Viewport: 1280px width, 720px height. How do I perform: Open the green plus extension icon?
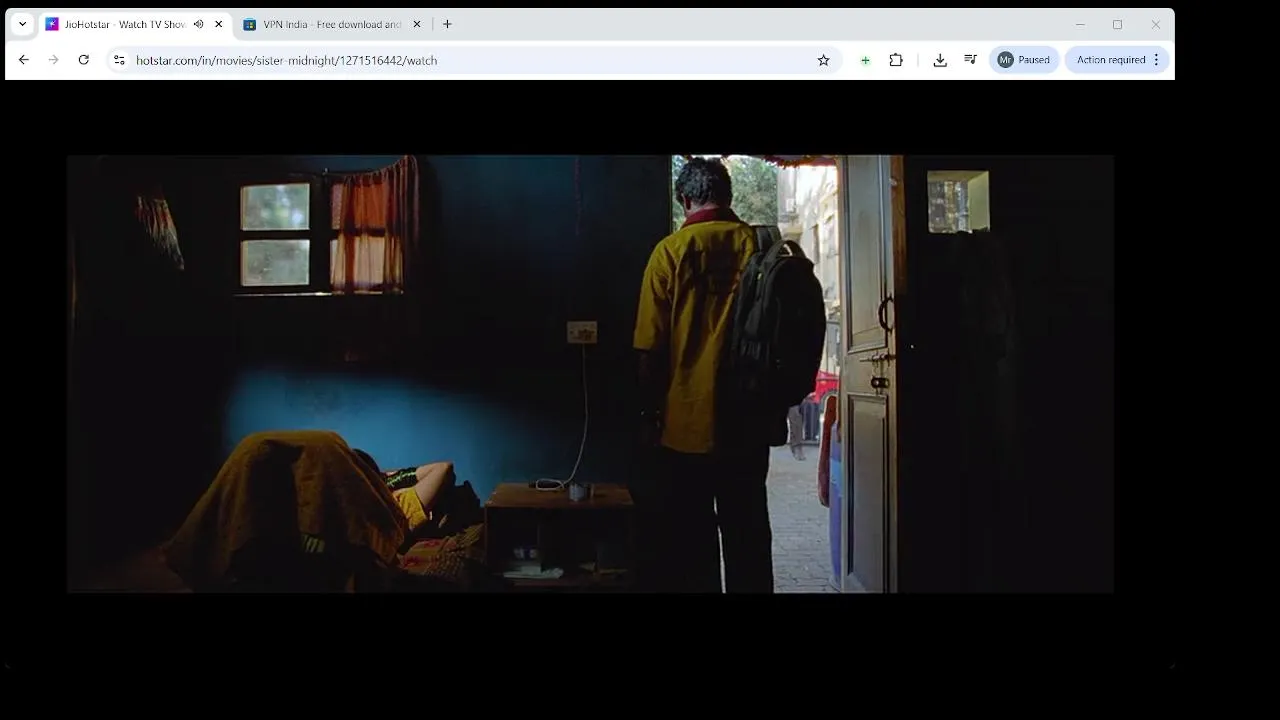tap(865, 60)
